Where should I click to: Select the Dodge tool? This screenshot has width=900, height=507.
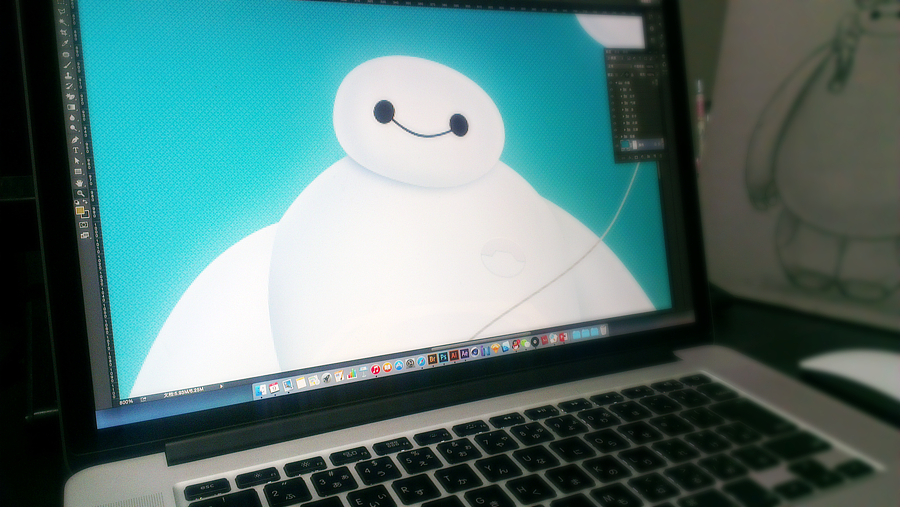pyautogui.click(x=73, y=127)
